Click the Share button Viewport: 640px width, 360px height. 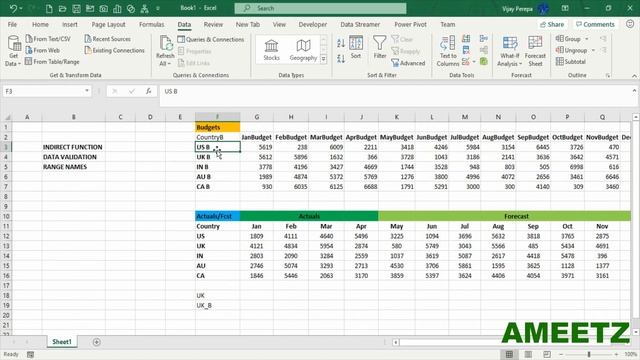click(552, 24)
